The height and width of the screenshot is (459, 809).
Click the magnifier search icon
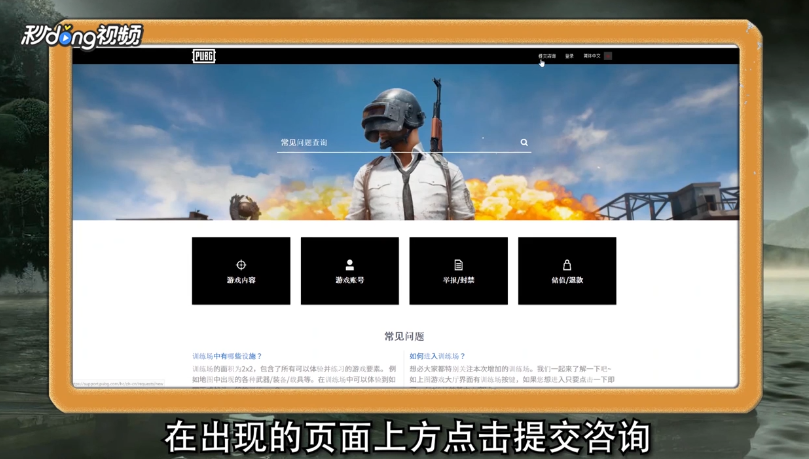(x=524, y=142)
